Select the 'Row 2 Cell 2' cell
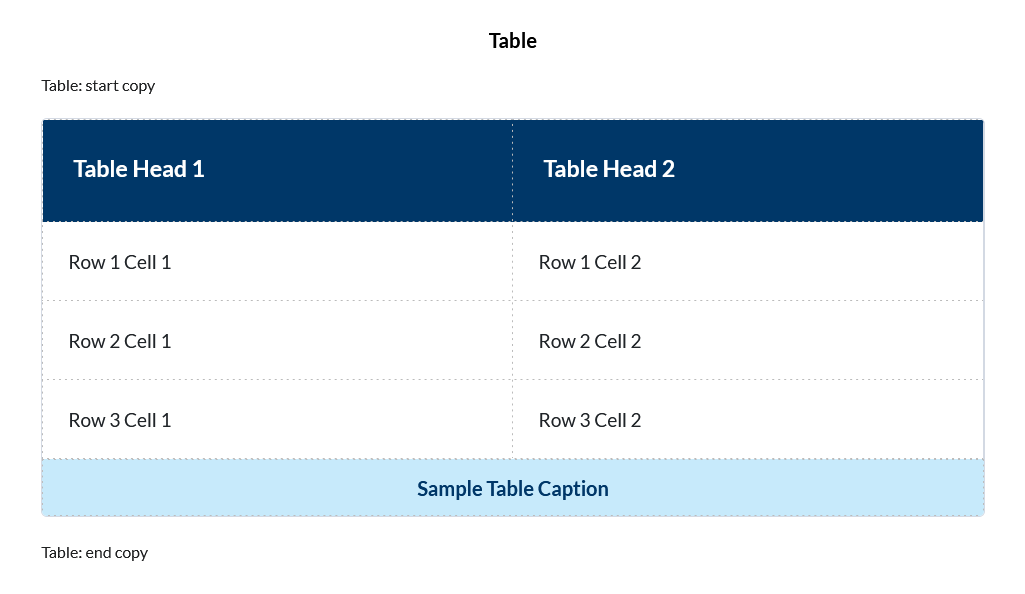1025x594 pixels. (x=590, y=342)
